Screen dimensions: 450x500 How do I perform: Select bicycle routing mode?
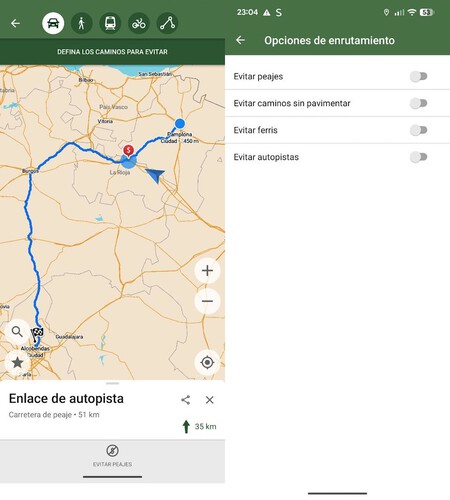tap(139, 23)
